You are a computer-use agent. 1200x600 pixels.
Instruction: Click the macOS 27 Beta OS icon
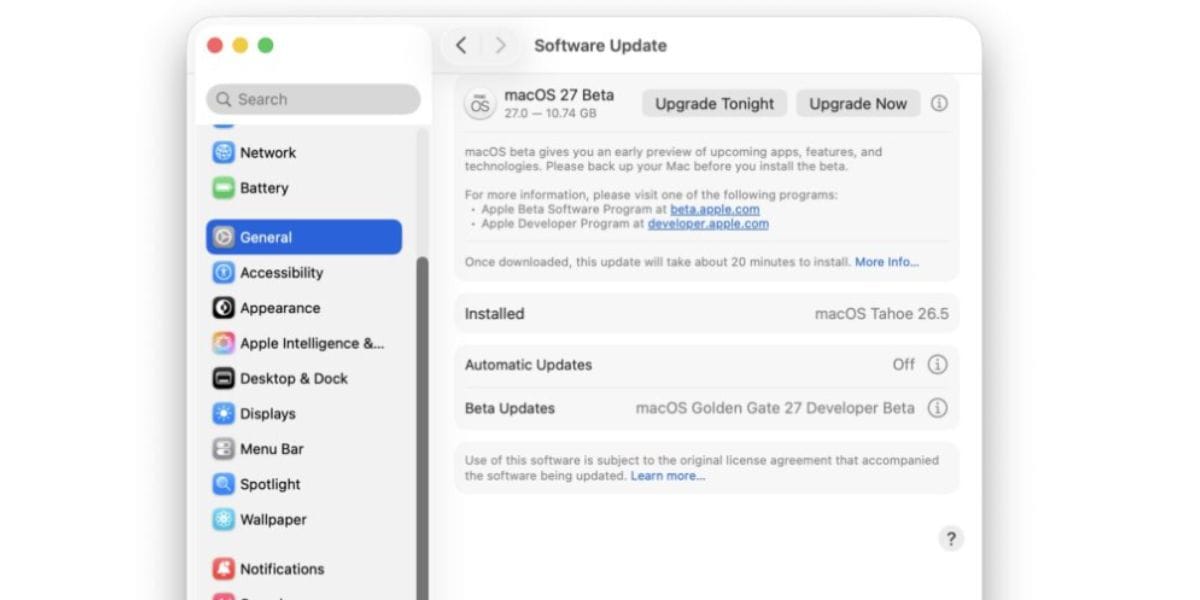click(x=480, y=103)
